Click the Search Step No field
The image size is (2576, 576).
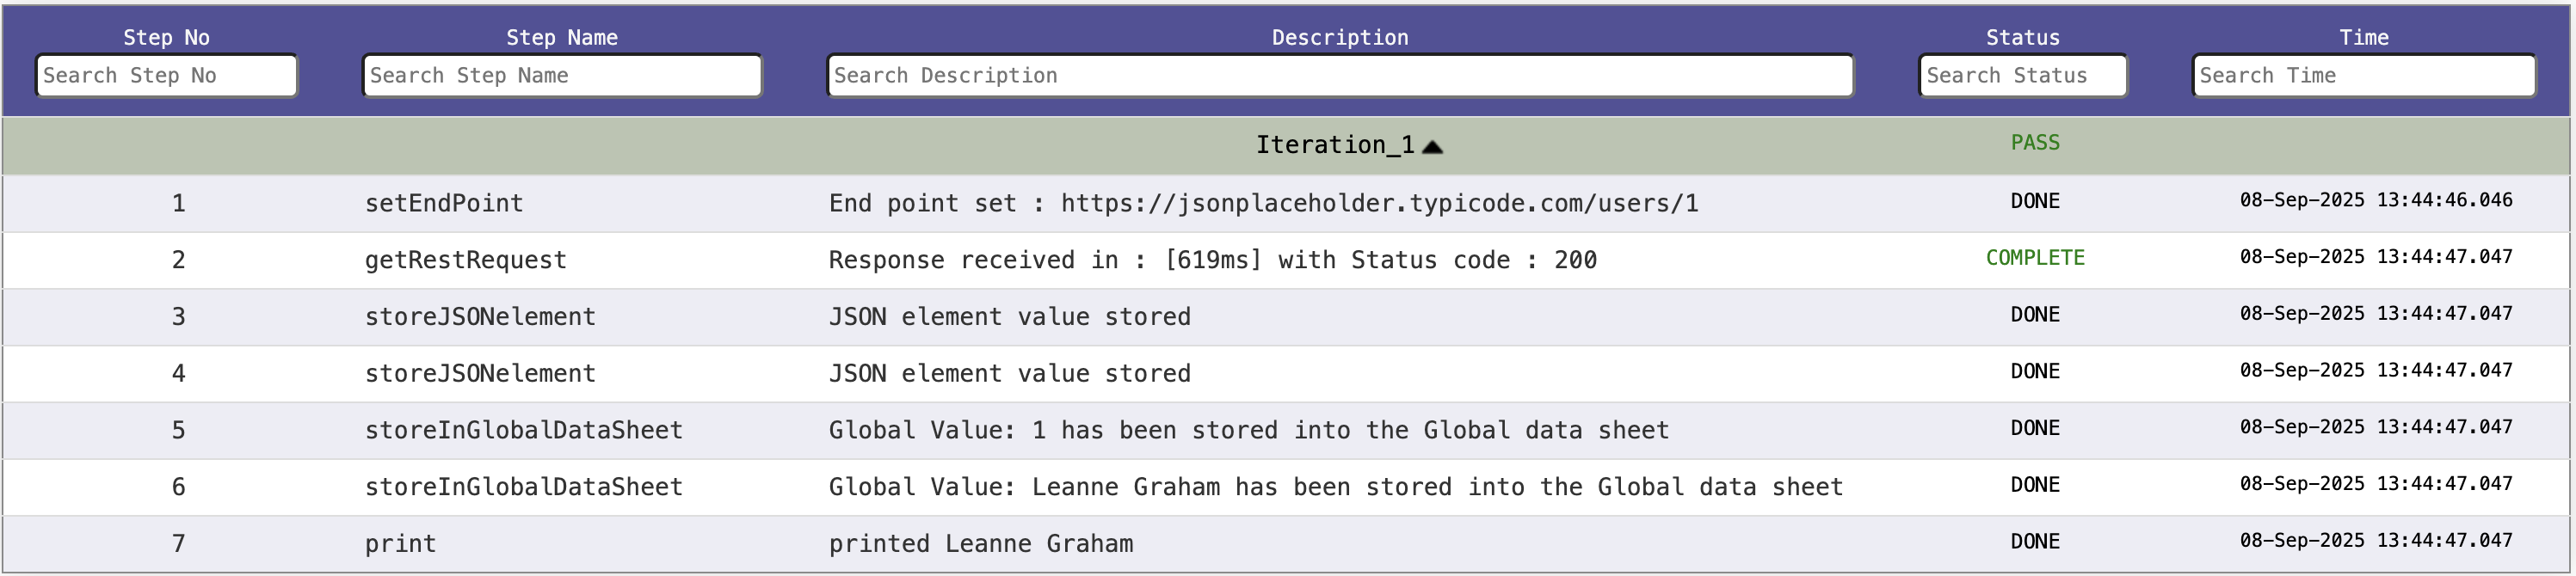pos(166,76)
